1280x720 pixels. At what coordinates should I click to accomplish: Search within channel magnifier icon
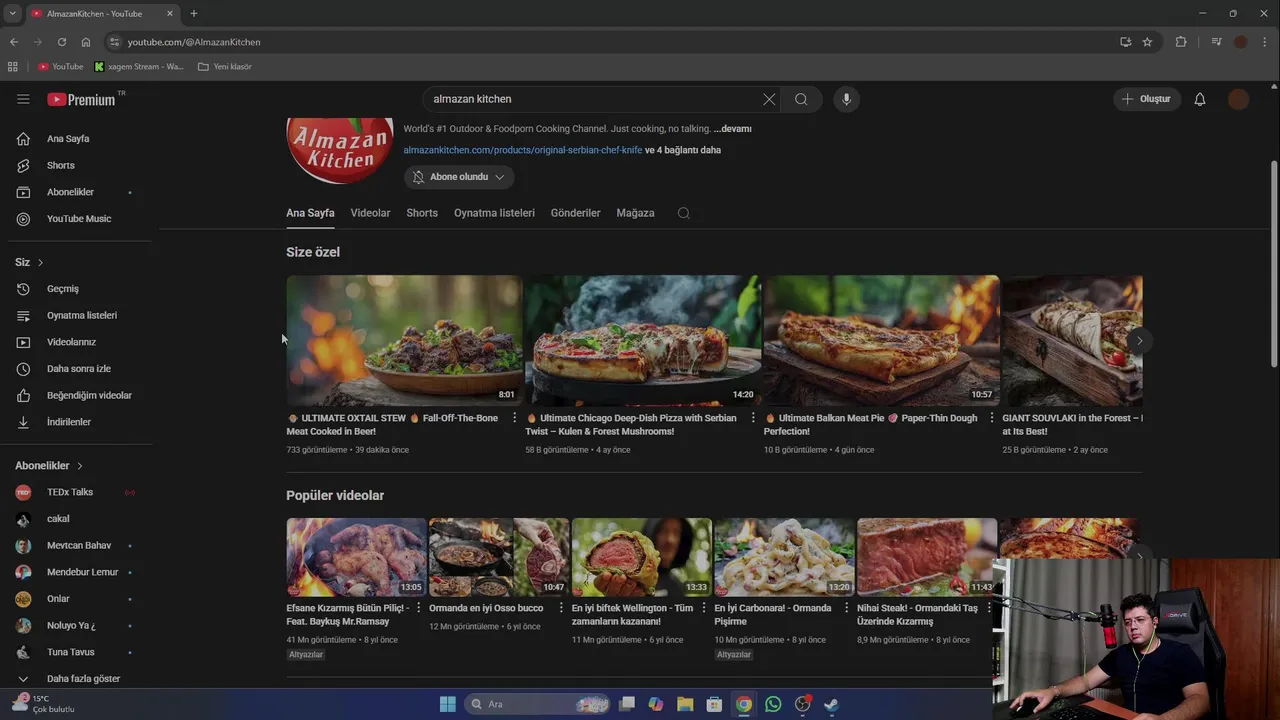tap(684, 213)
